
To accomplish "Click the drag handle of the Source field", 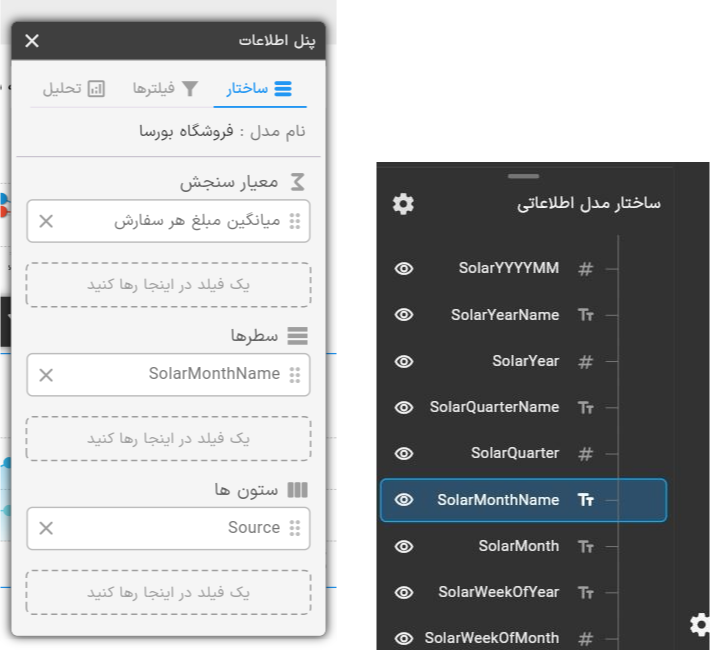I will (x=295, y=528).
